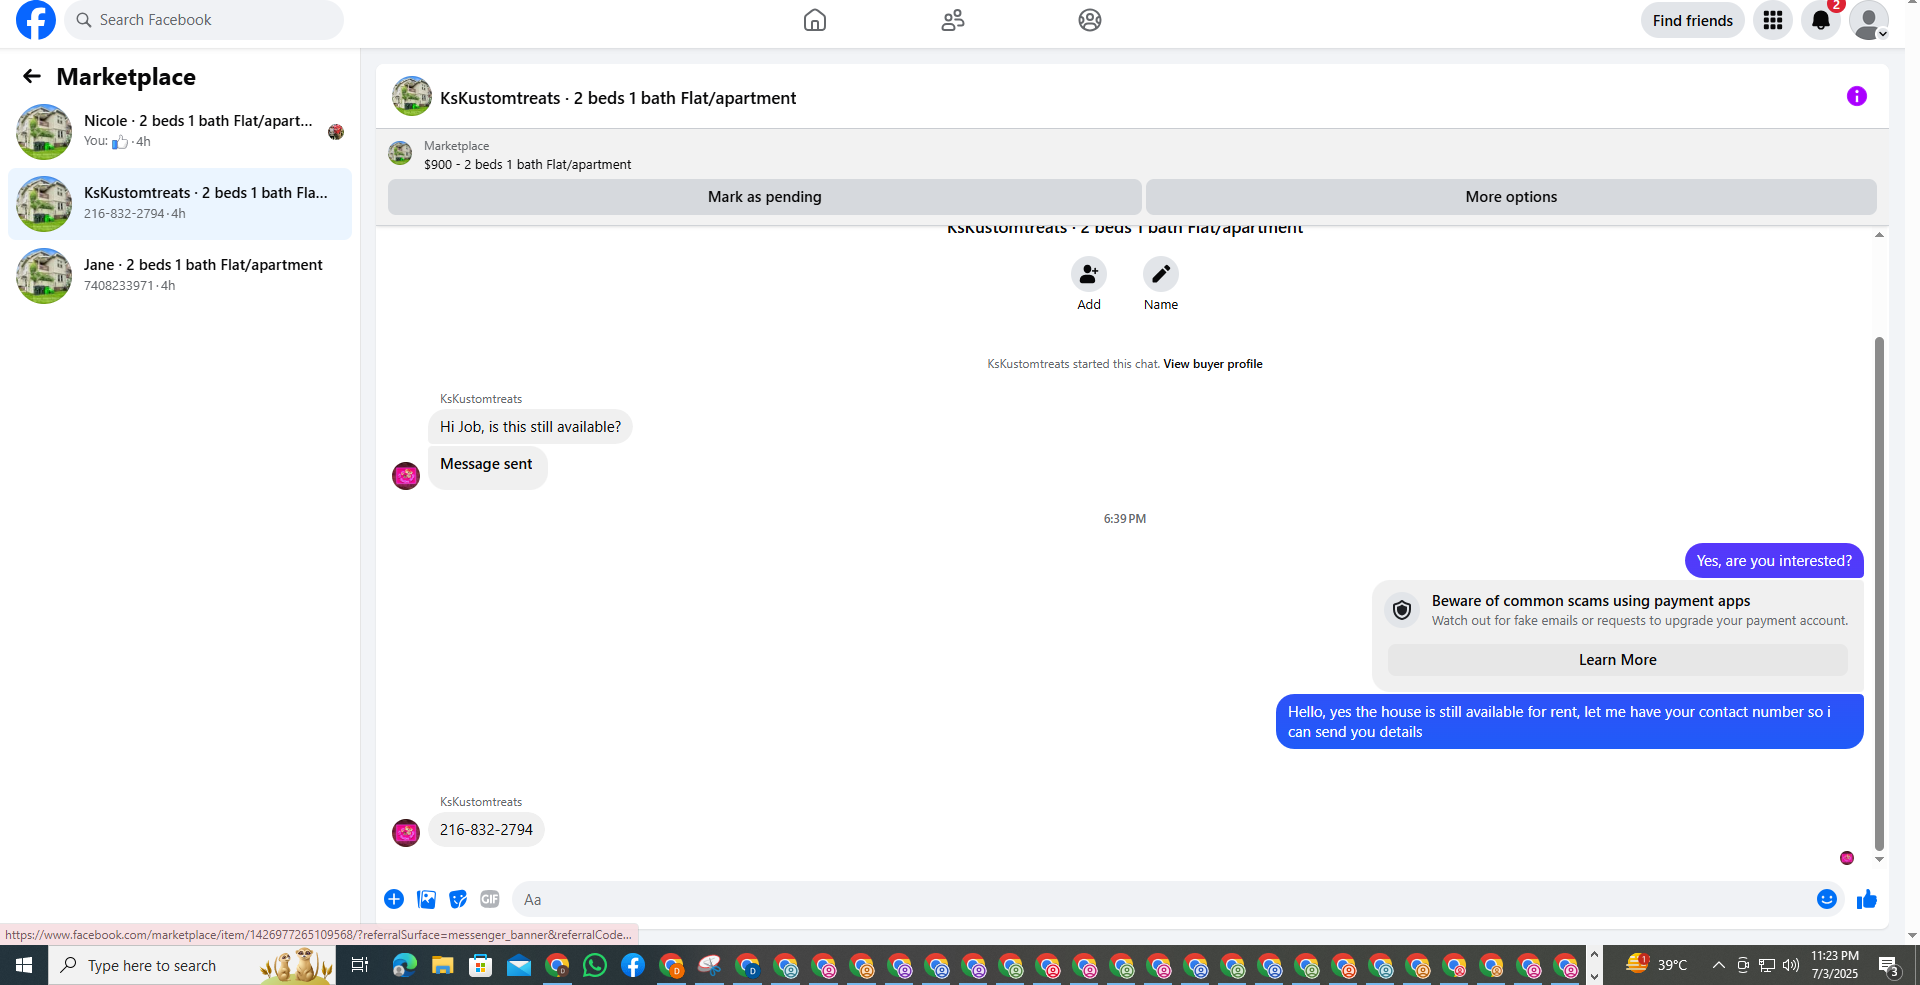Screen dimensions: 1920x985
Task: Click the 216-832-2794 message bubble
Action: 486,830
